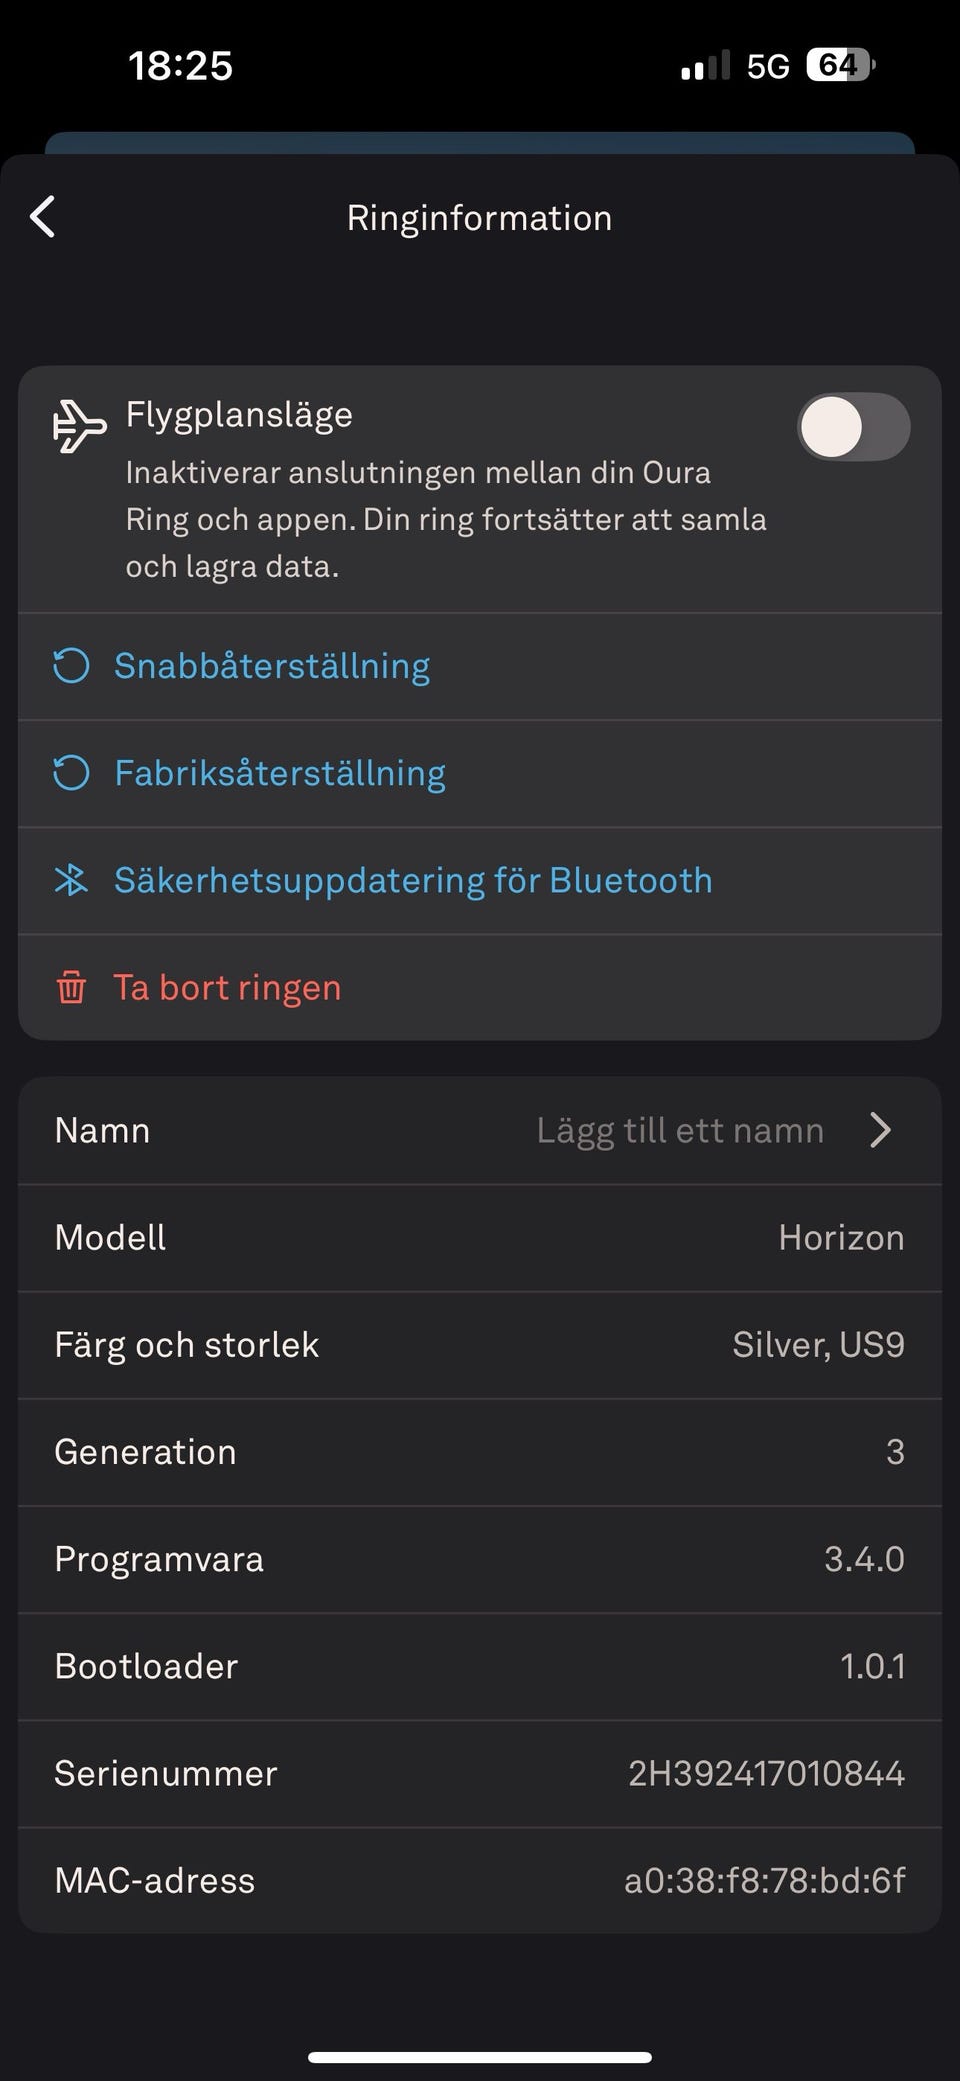960x2081 pixels.
Task: Tap the airplane mode icon
Action: pos(79,426)
